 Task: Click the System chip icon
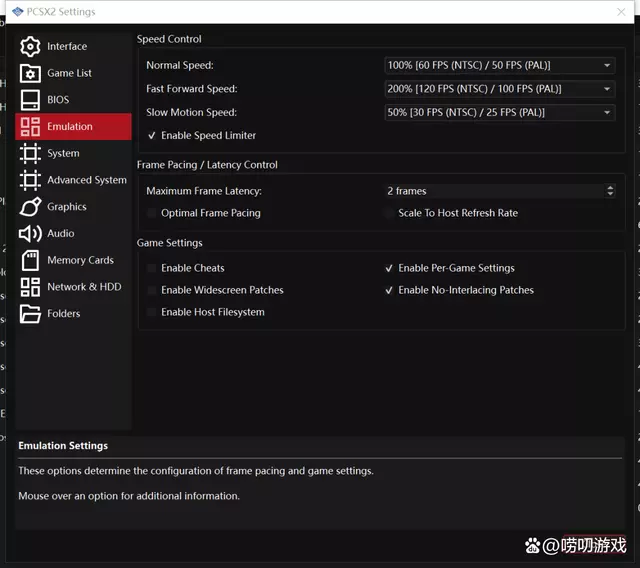click(x=30, y=153)
